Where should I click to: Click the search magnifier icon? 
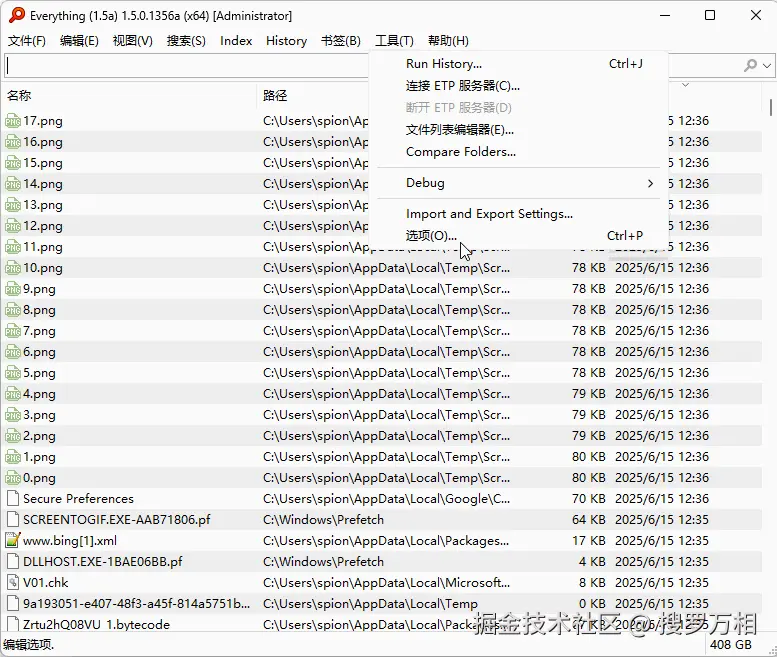751,65
